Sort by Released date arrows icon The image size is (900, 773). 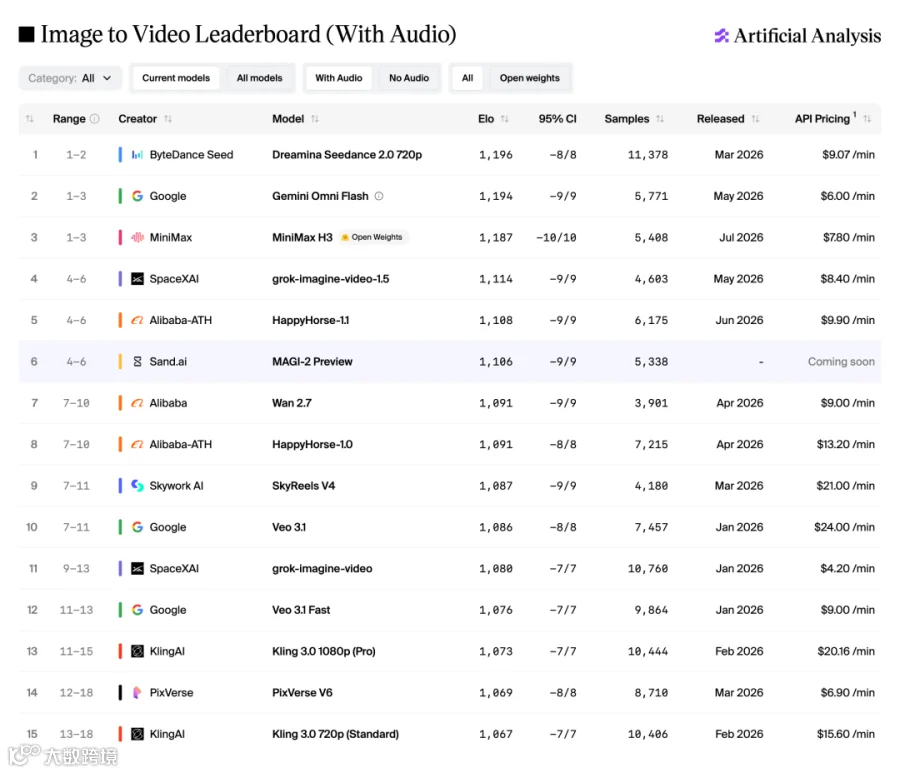(755, 119)
